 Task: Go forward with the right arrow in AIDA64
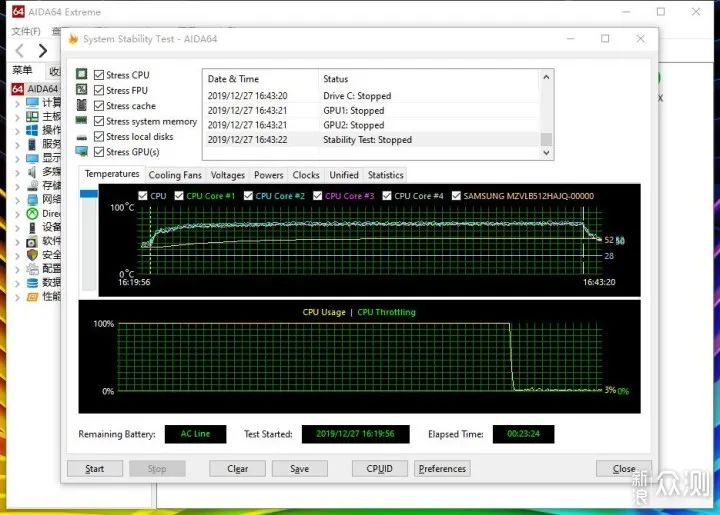click(43, 50)
